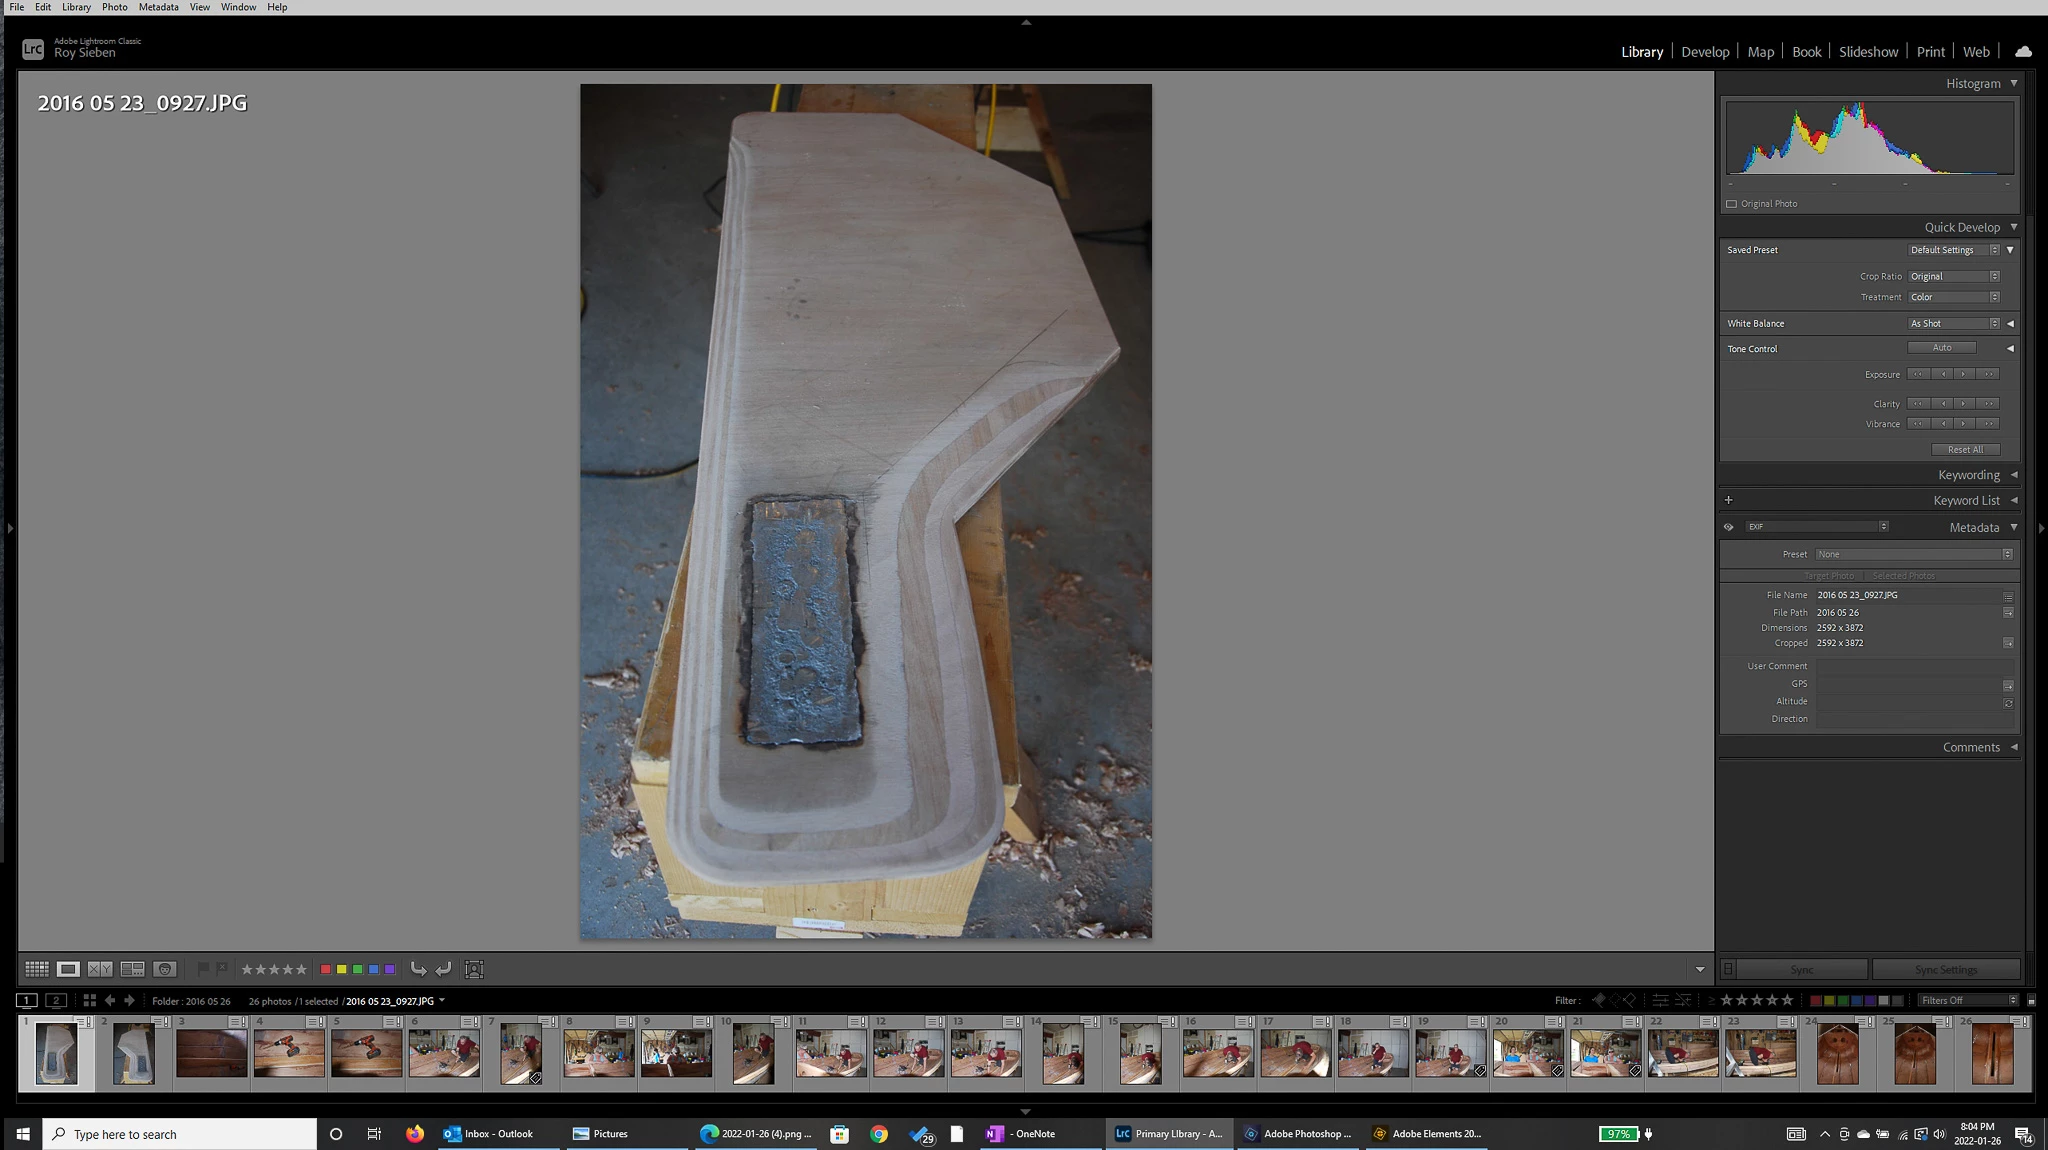Expand the Keywording panel
The height and width of the screenshot is (1150, 2048).
point(1968,475)
